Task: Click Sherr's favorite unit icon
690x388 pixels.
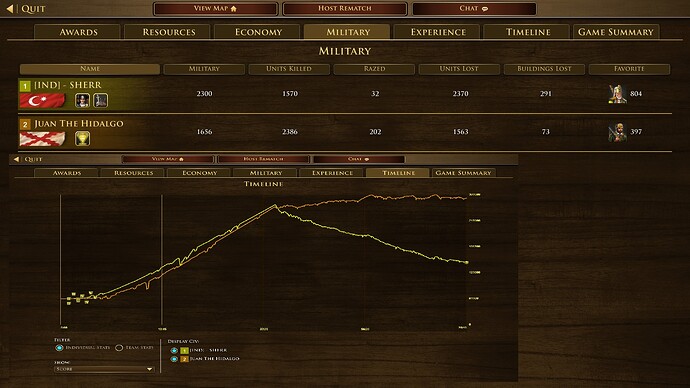Action: coord(617,94)
